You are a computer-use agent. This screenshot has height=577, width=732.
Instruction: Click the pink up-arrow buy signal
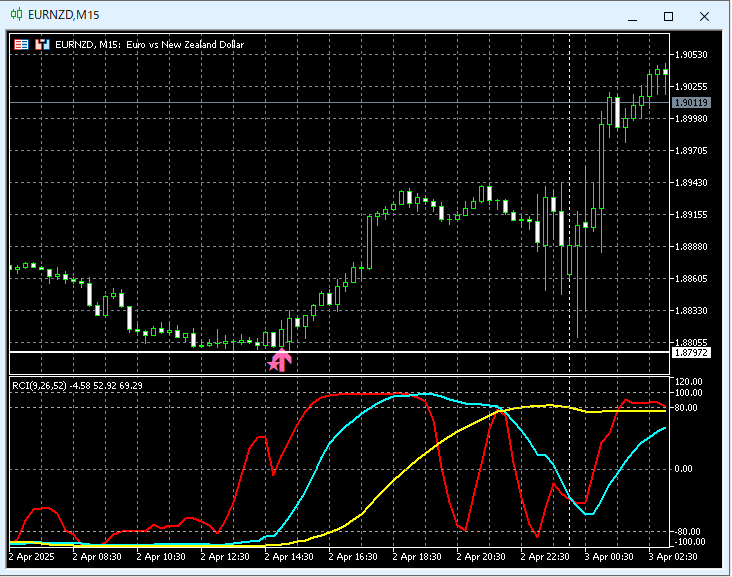[x=283, y=360]
